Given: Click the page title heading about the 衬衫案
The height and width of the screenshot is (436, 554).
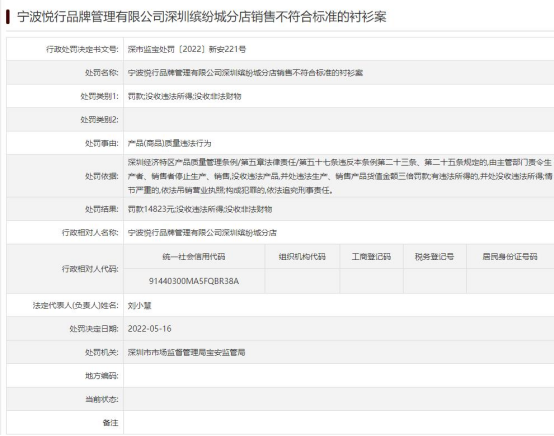Looking at the screenshot, I should [x=202, y=17].
